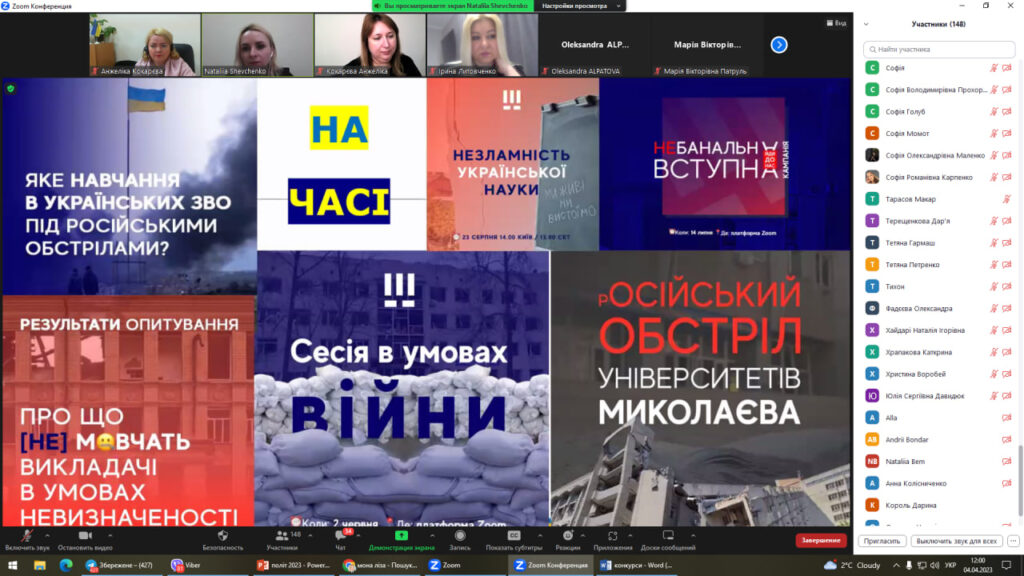The height and width of the screenshot is (576, 1024).
Task: Stop camera via Остановить видео
Action: [84, 537]
